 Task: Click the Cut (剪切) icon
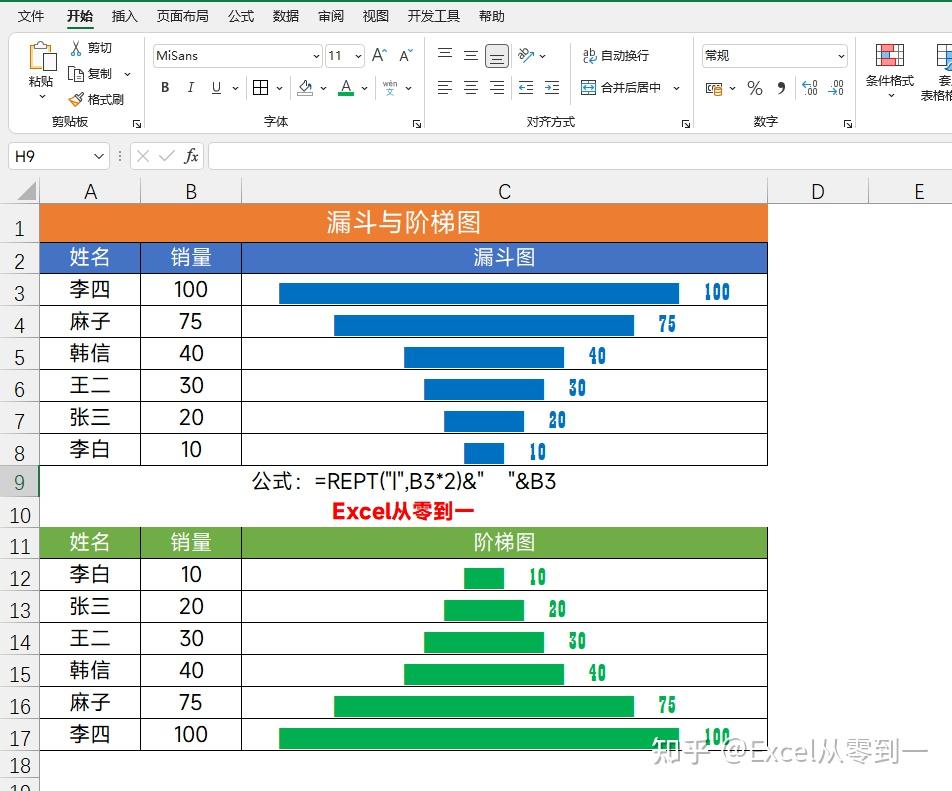coord(75,48)
